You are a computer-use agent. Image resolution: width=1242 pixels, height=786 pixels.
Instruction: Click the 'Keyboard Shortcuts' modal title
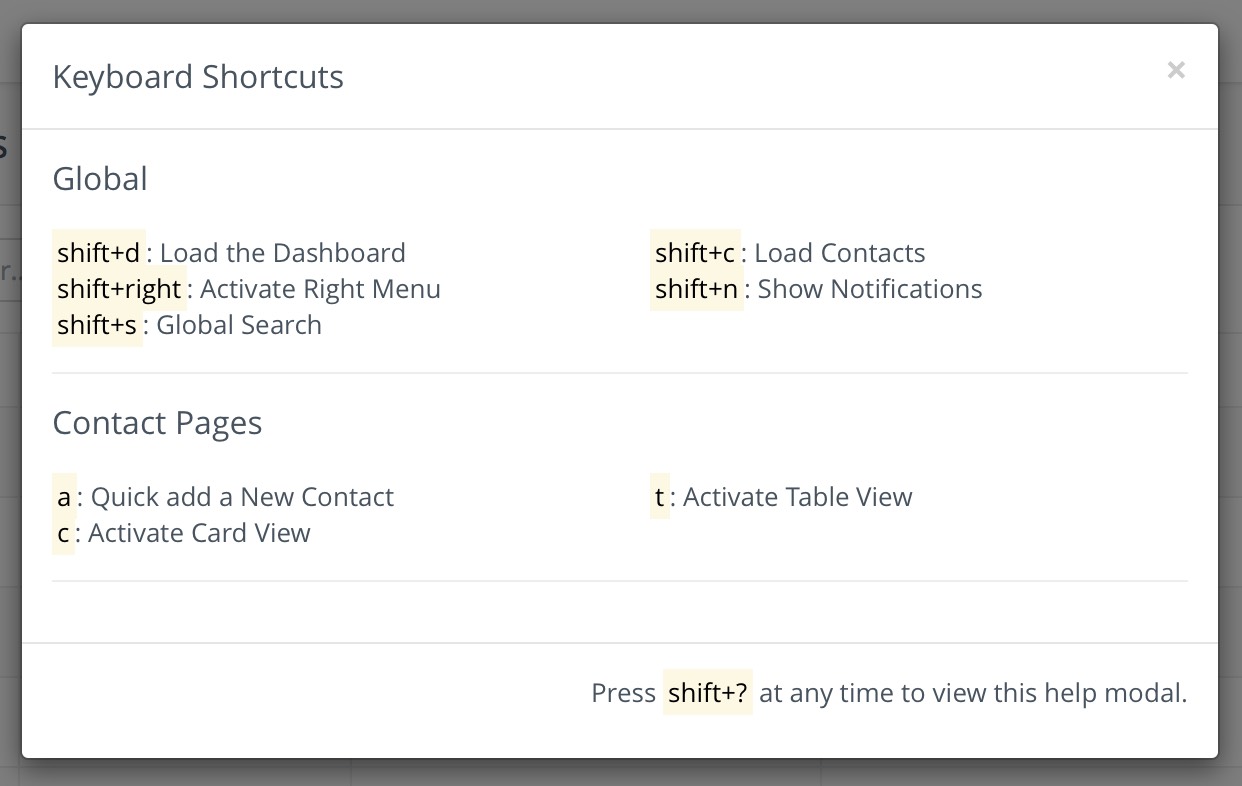(x=197, y=76)
